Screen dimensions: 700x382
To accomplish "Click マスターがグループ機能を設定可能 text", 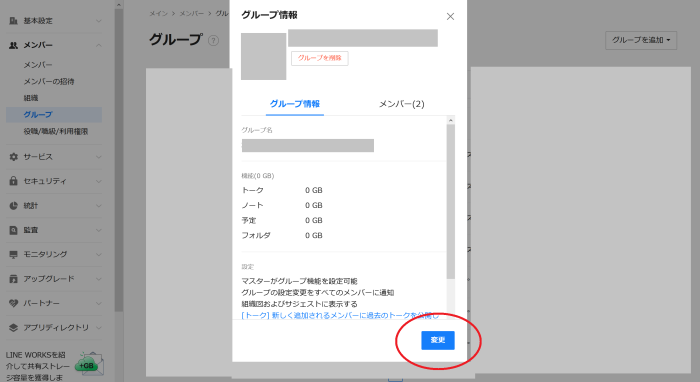I will pos(299,281).
